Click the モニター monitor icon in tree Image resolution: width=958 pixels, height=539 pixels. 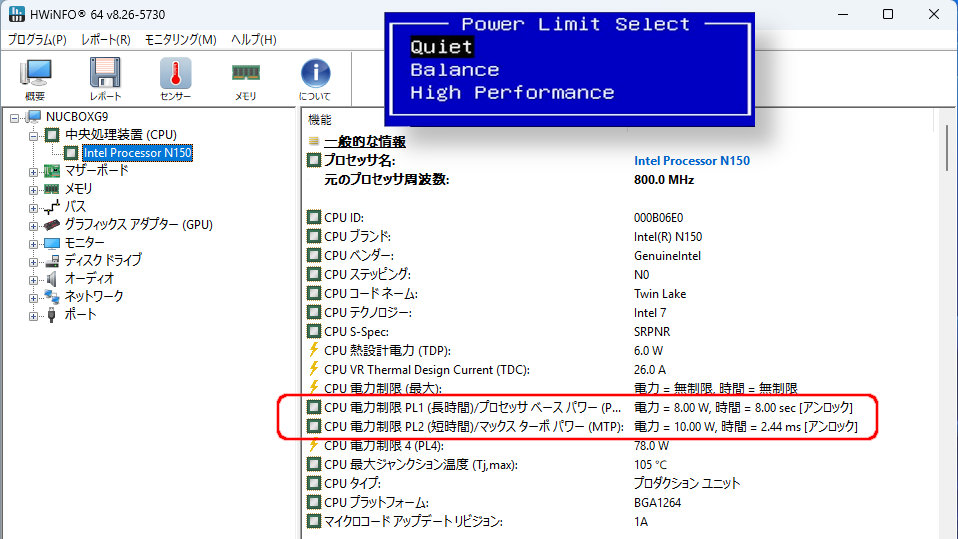(x=52, y=243)
